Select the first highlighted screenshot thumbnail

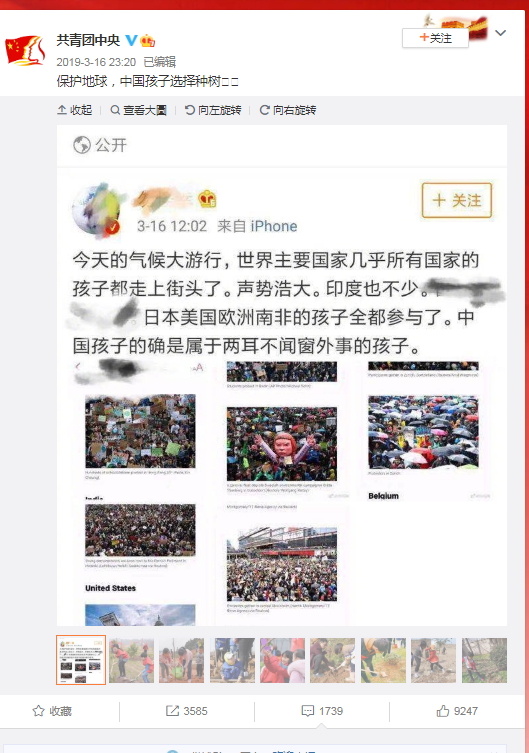[81, 660]
